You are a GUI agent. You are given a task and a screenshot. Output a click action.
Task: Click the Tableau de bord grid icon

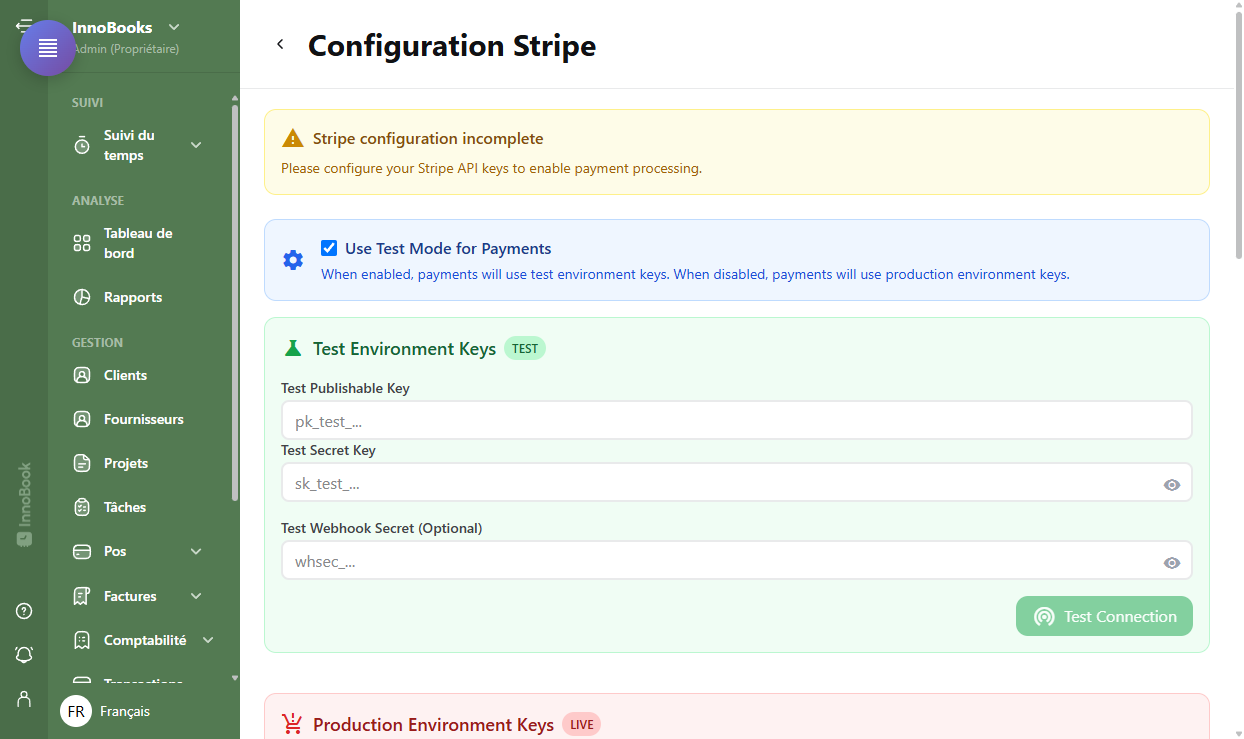point(82,243)
